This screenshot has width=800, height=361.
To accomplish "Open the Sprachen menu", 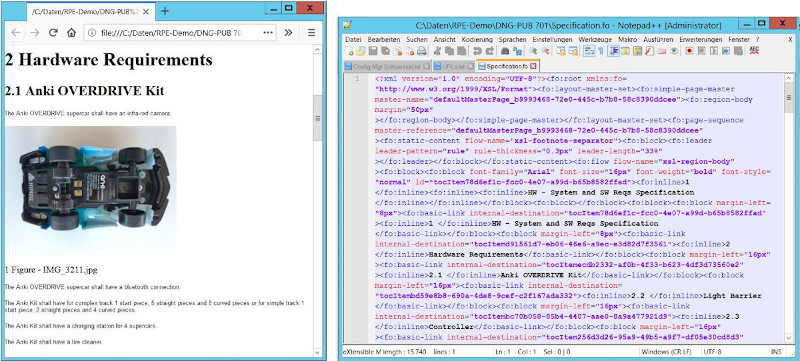I will point(512,39).
